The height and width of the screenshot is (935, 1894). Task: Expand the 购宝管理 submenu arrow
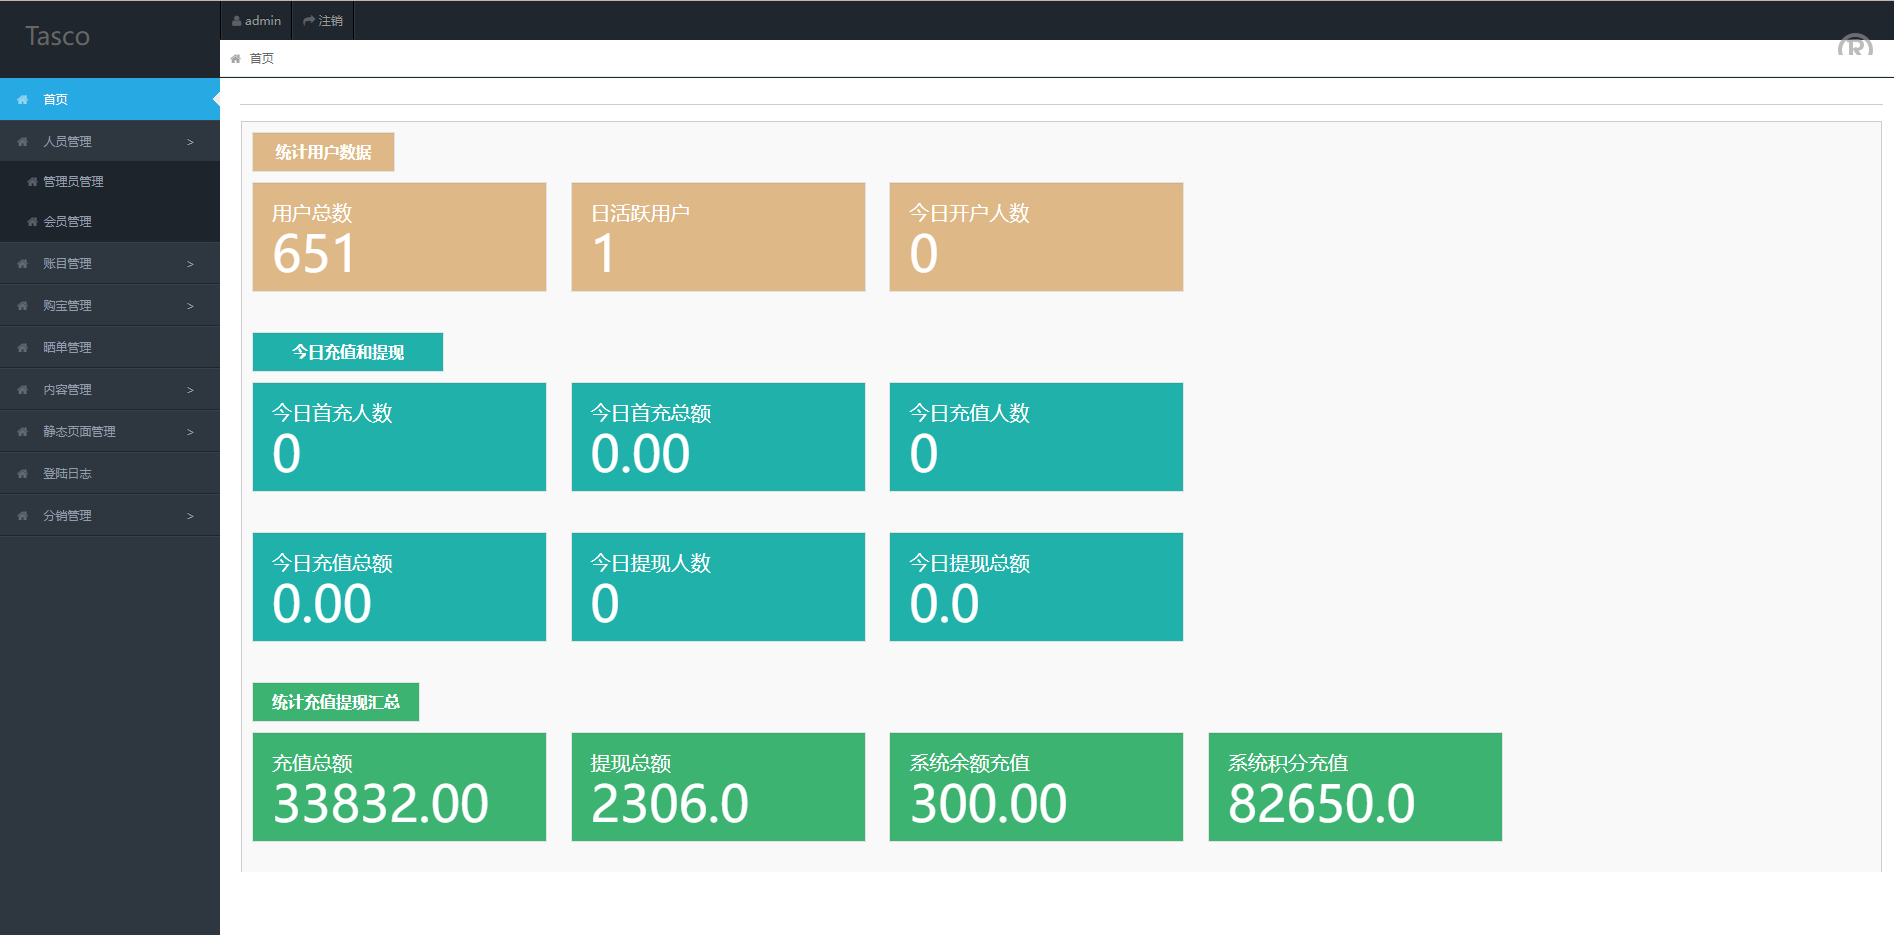tap(190, 306)
